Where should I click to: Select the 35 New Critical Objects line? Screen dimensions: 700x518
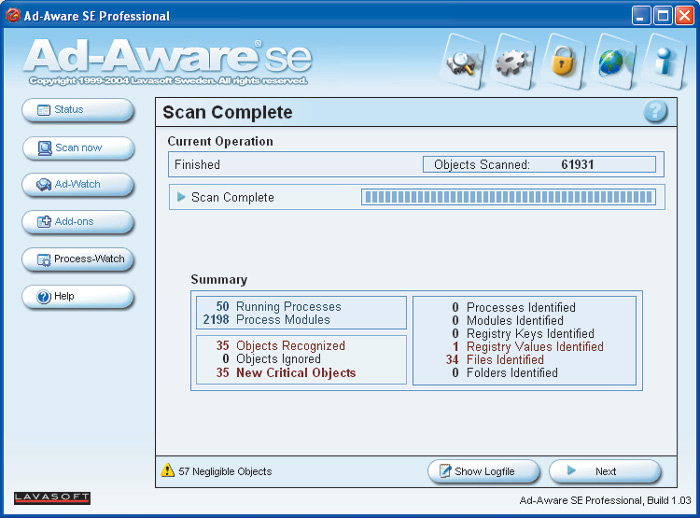click(x=286, y=373)
